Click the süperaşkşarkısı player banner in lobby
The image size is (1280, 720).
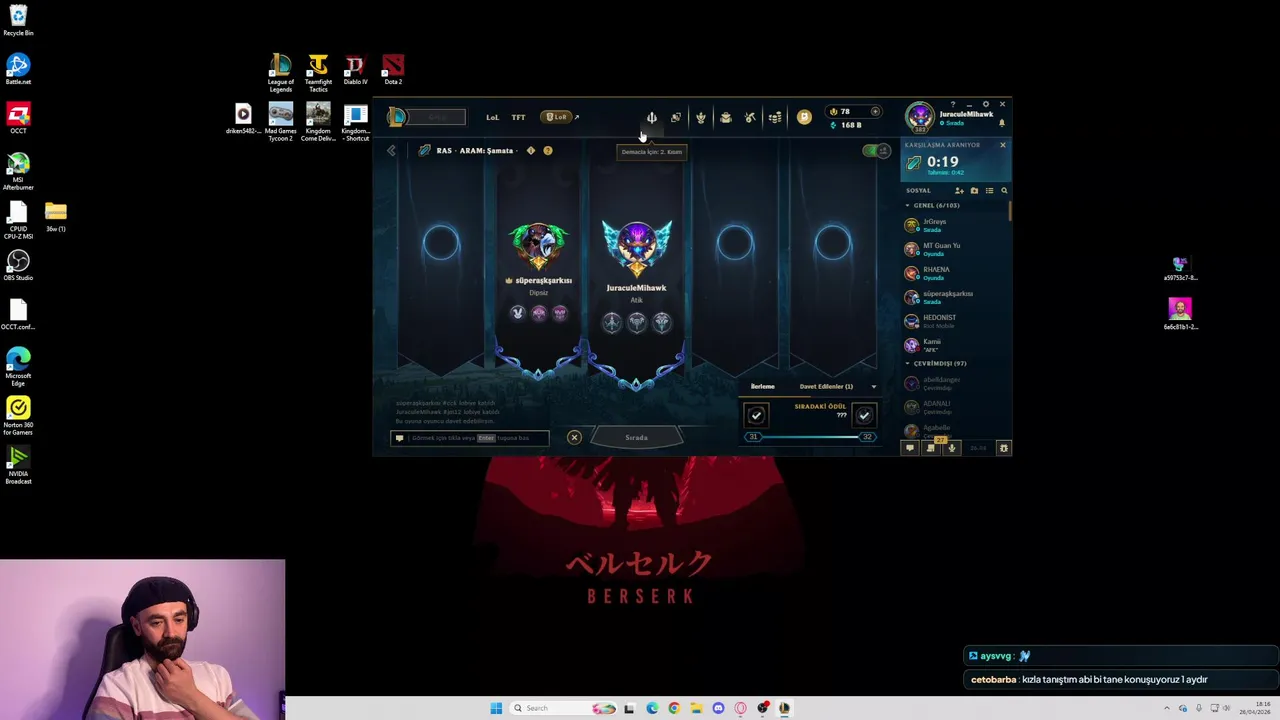click(x=539, y=270)
